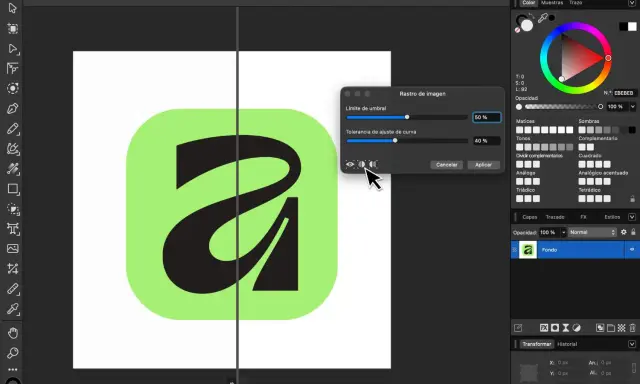Delete layer with the trash icon

632,328
